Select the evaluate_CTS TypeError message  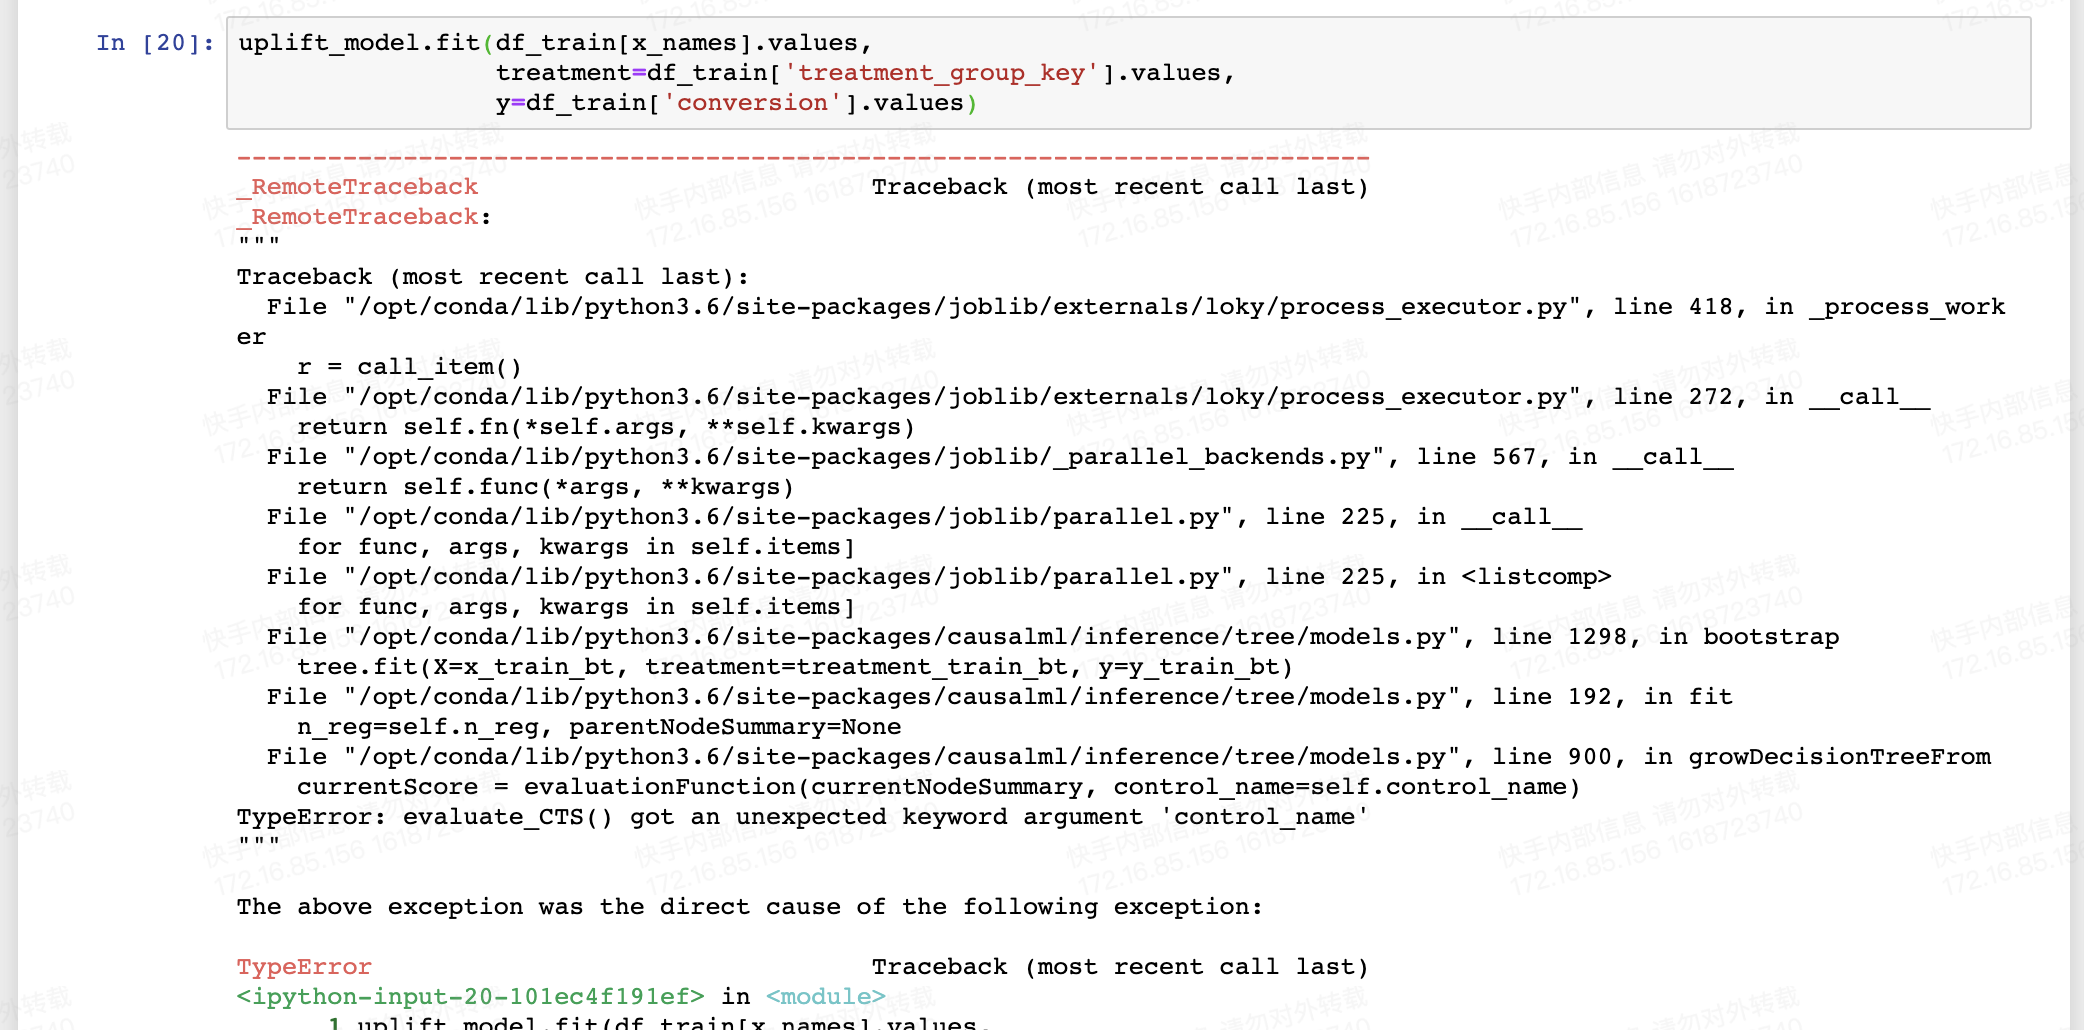[x=800, y=816]
